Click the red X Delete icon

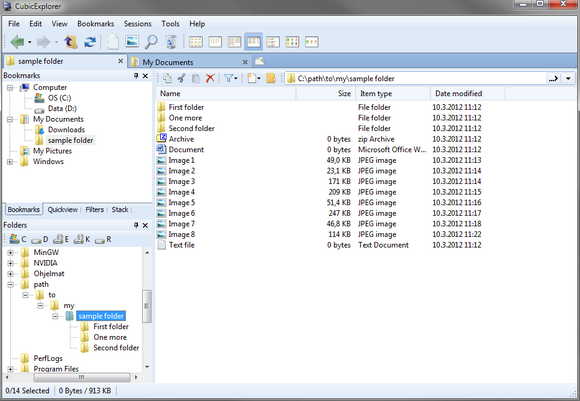(210, 78)
